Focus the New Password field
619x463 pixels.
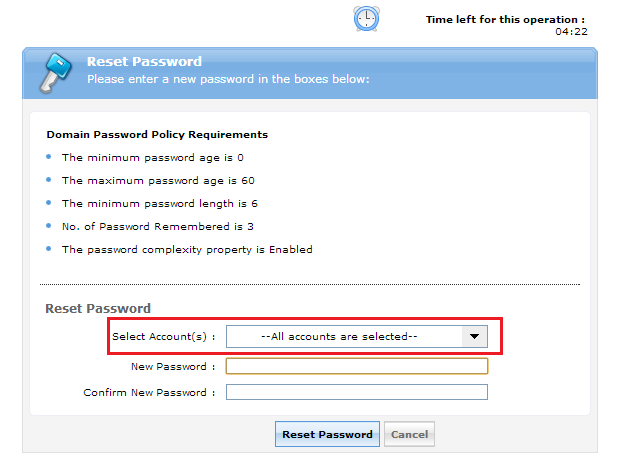[356, 367]
